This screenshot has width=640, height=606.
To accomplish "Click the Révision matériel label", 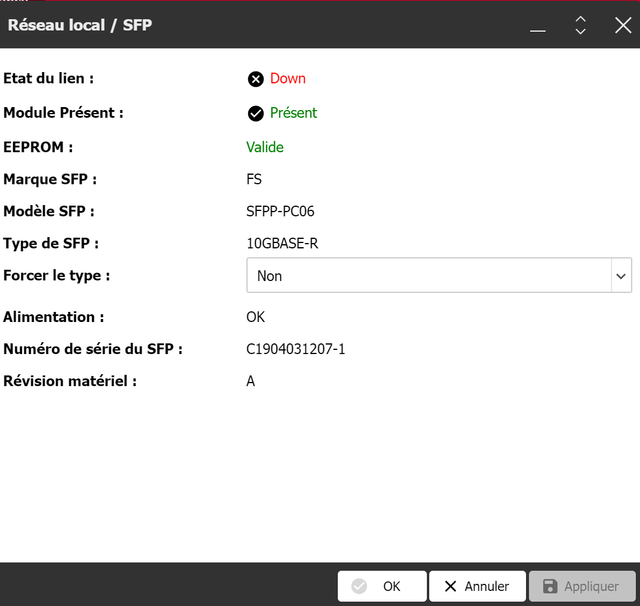I will click(x=70, y=381).
